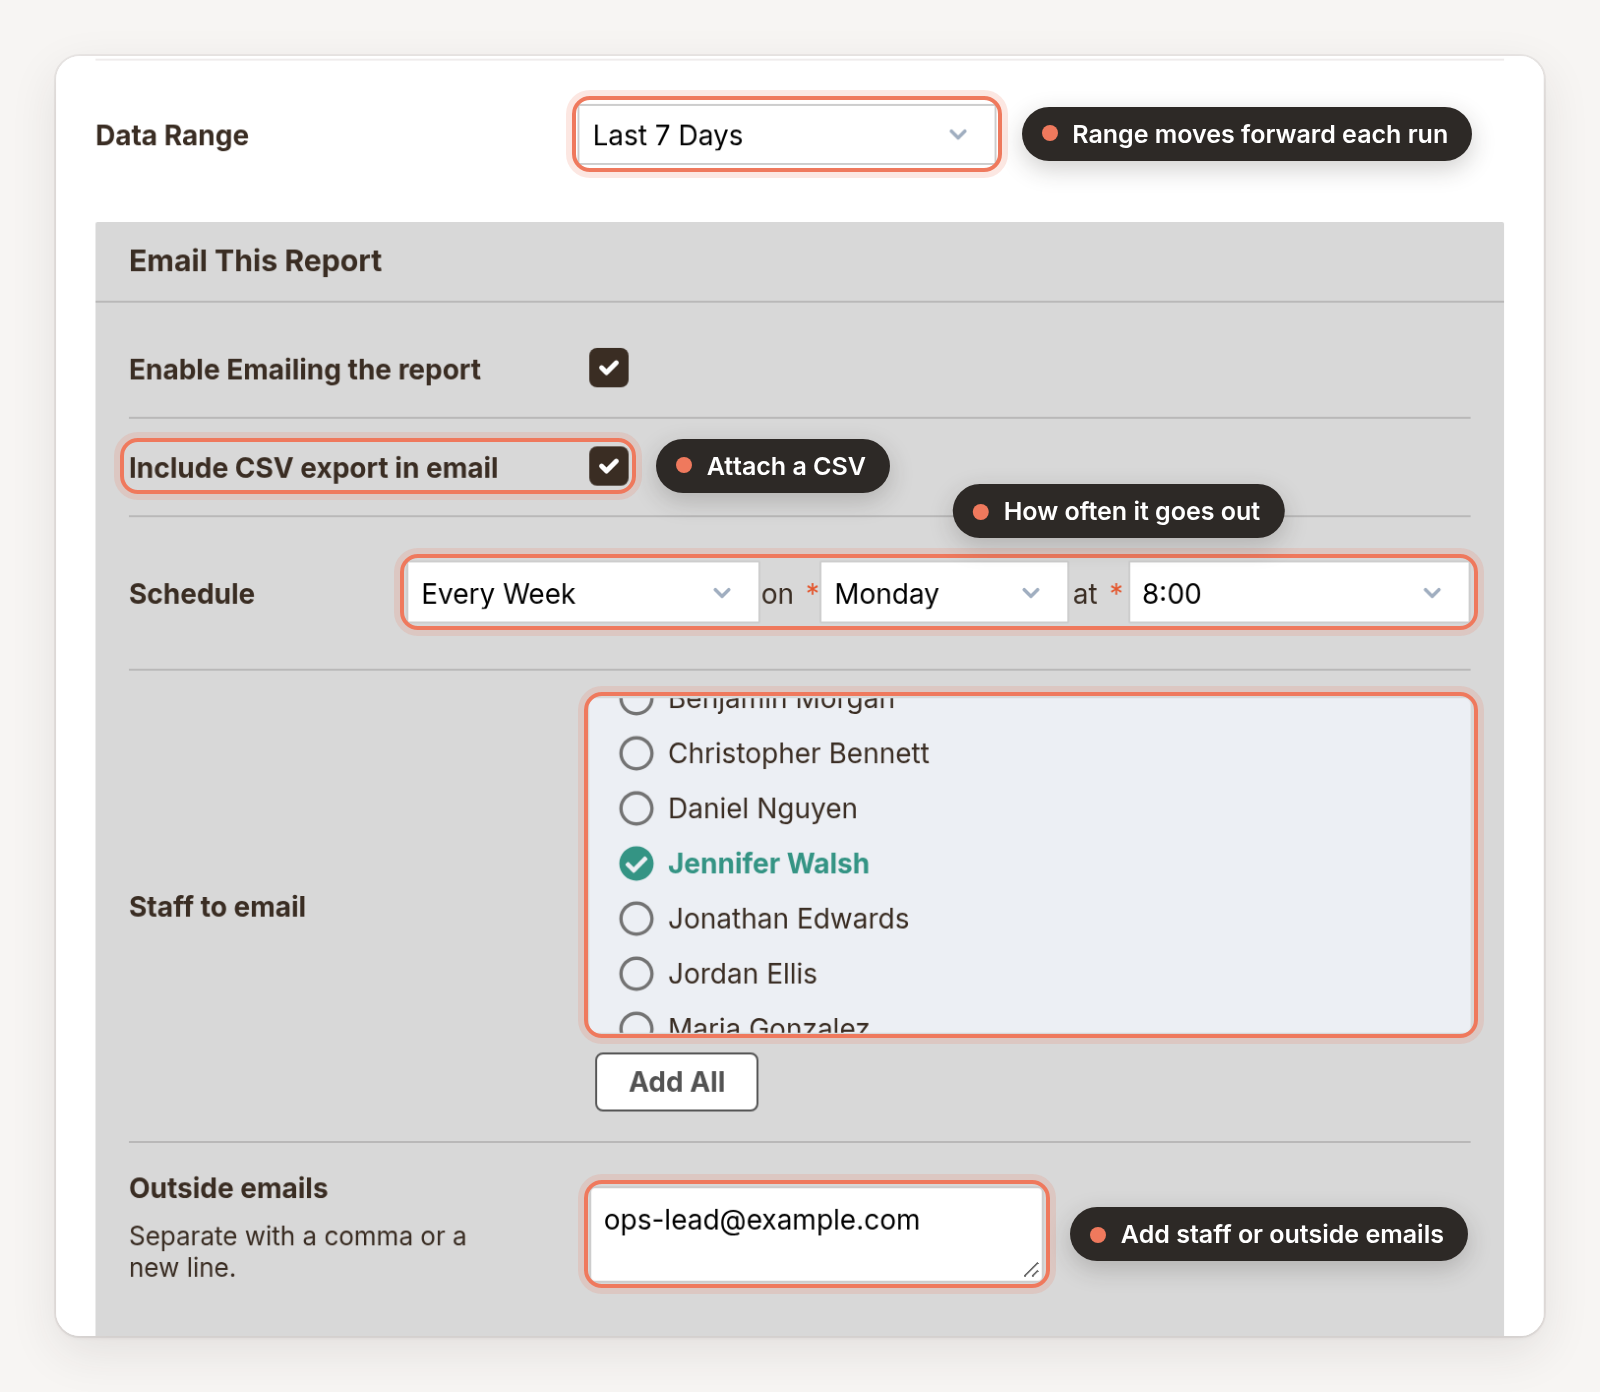Click the Enable Emailing the report label
The image size is (1600, 1392).
point(305,369)
